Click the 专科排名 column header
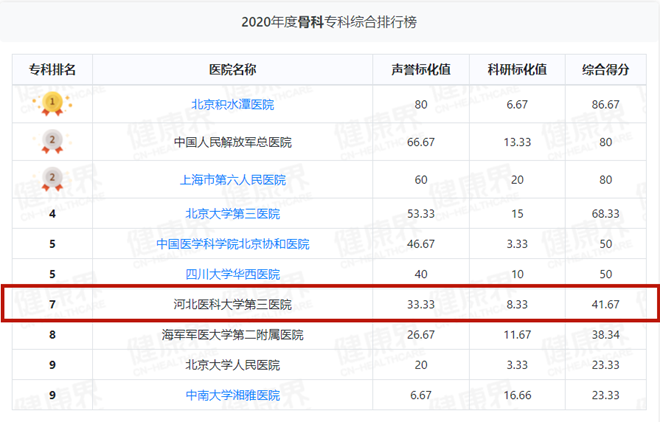This screenshot has height=422, width=660. click(x=52, y=69)
